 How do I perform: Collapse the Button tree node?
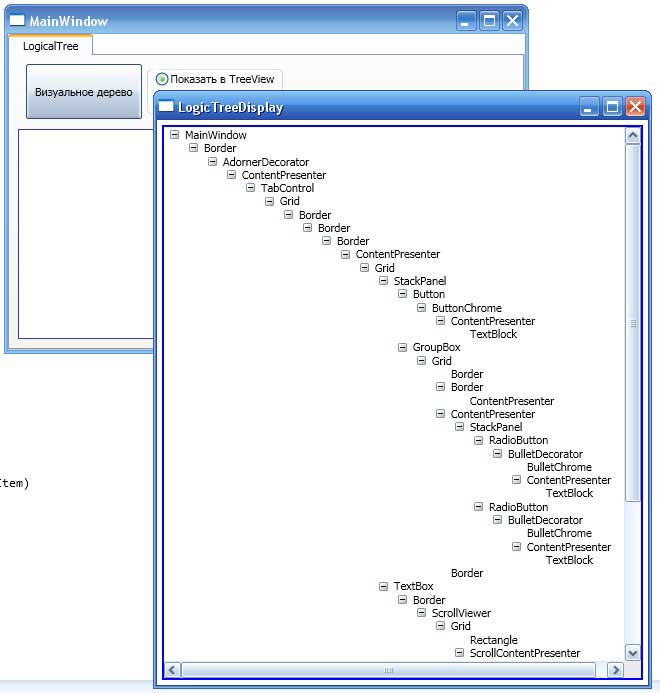click(403, 294)
